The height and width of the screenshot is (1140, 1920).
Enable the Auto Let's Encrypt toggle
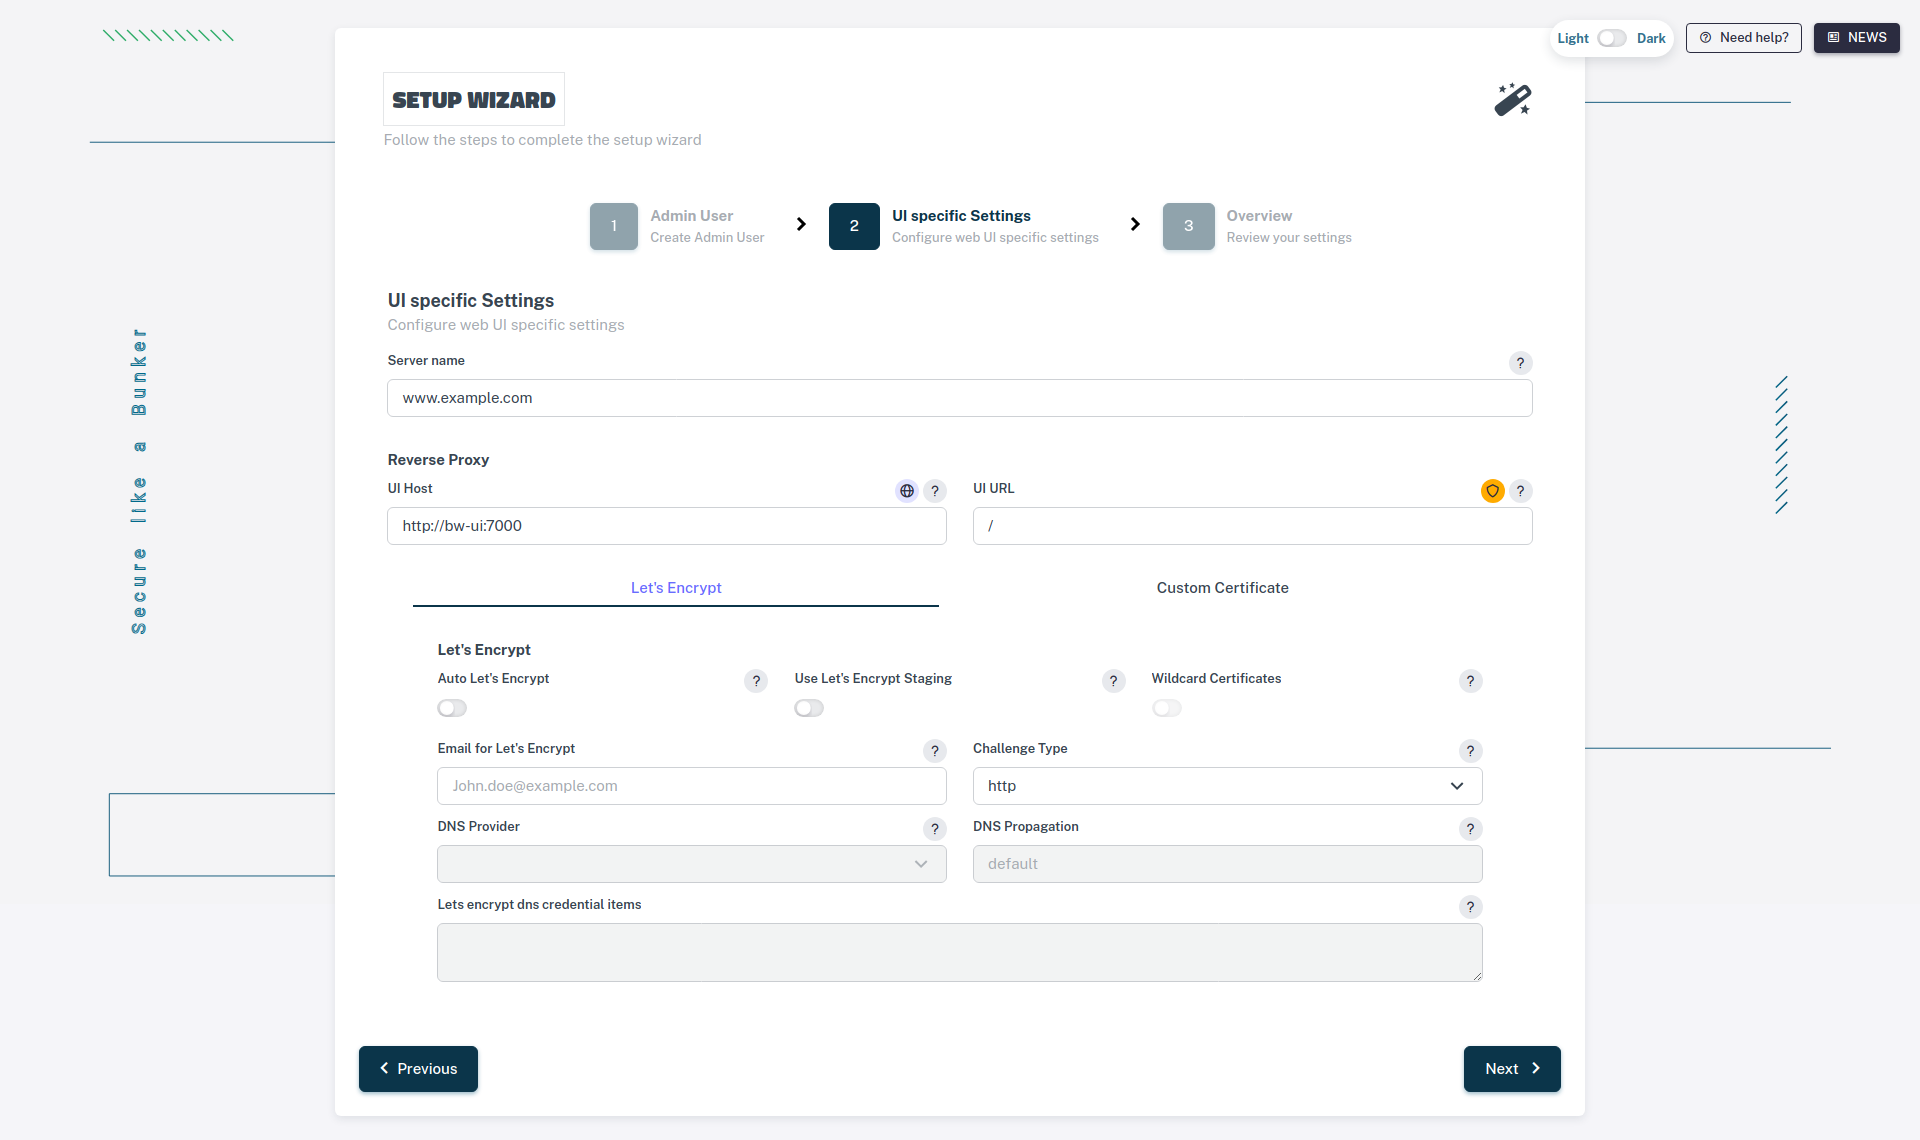452,708
